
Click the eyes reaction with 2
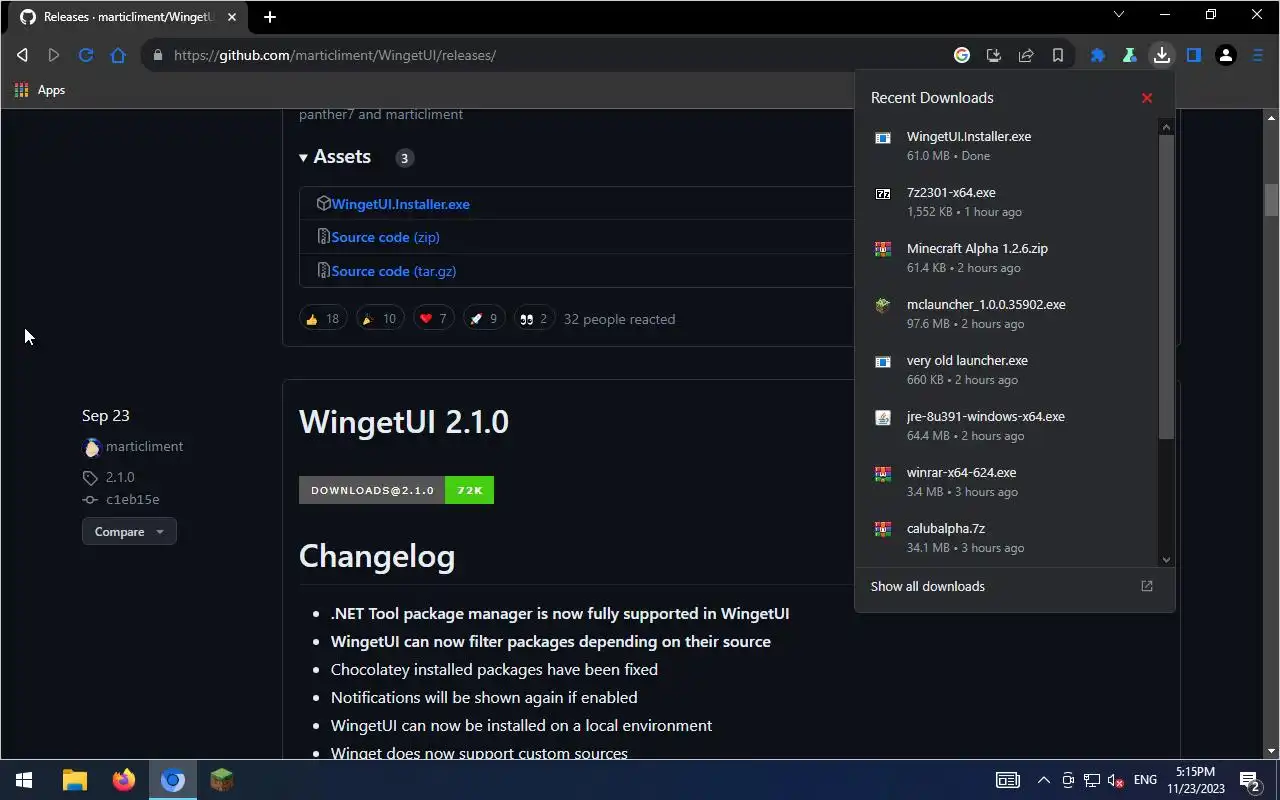coord(534,319)
